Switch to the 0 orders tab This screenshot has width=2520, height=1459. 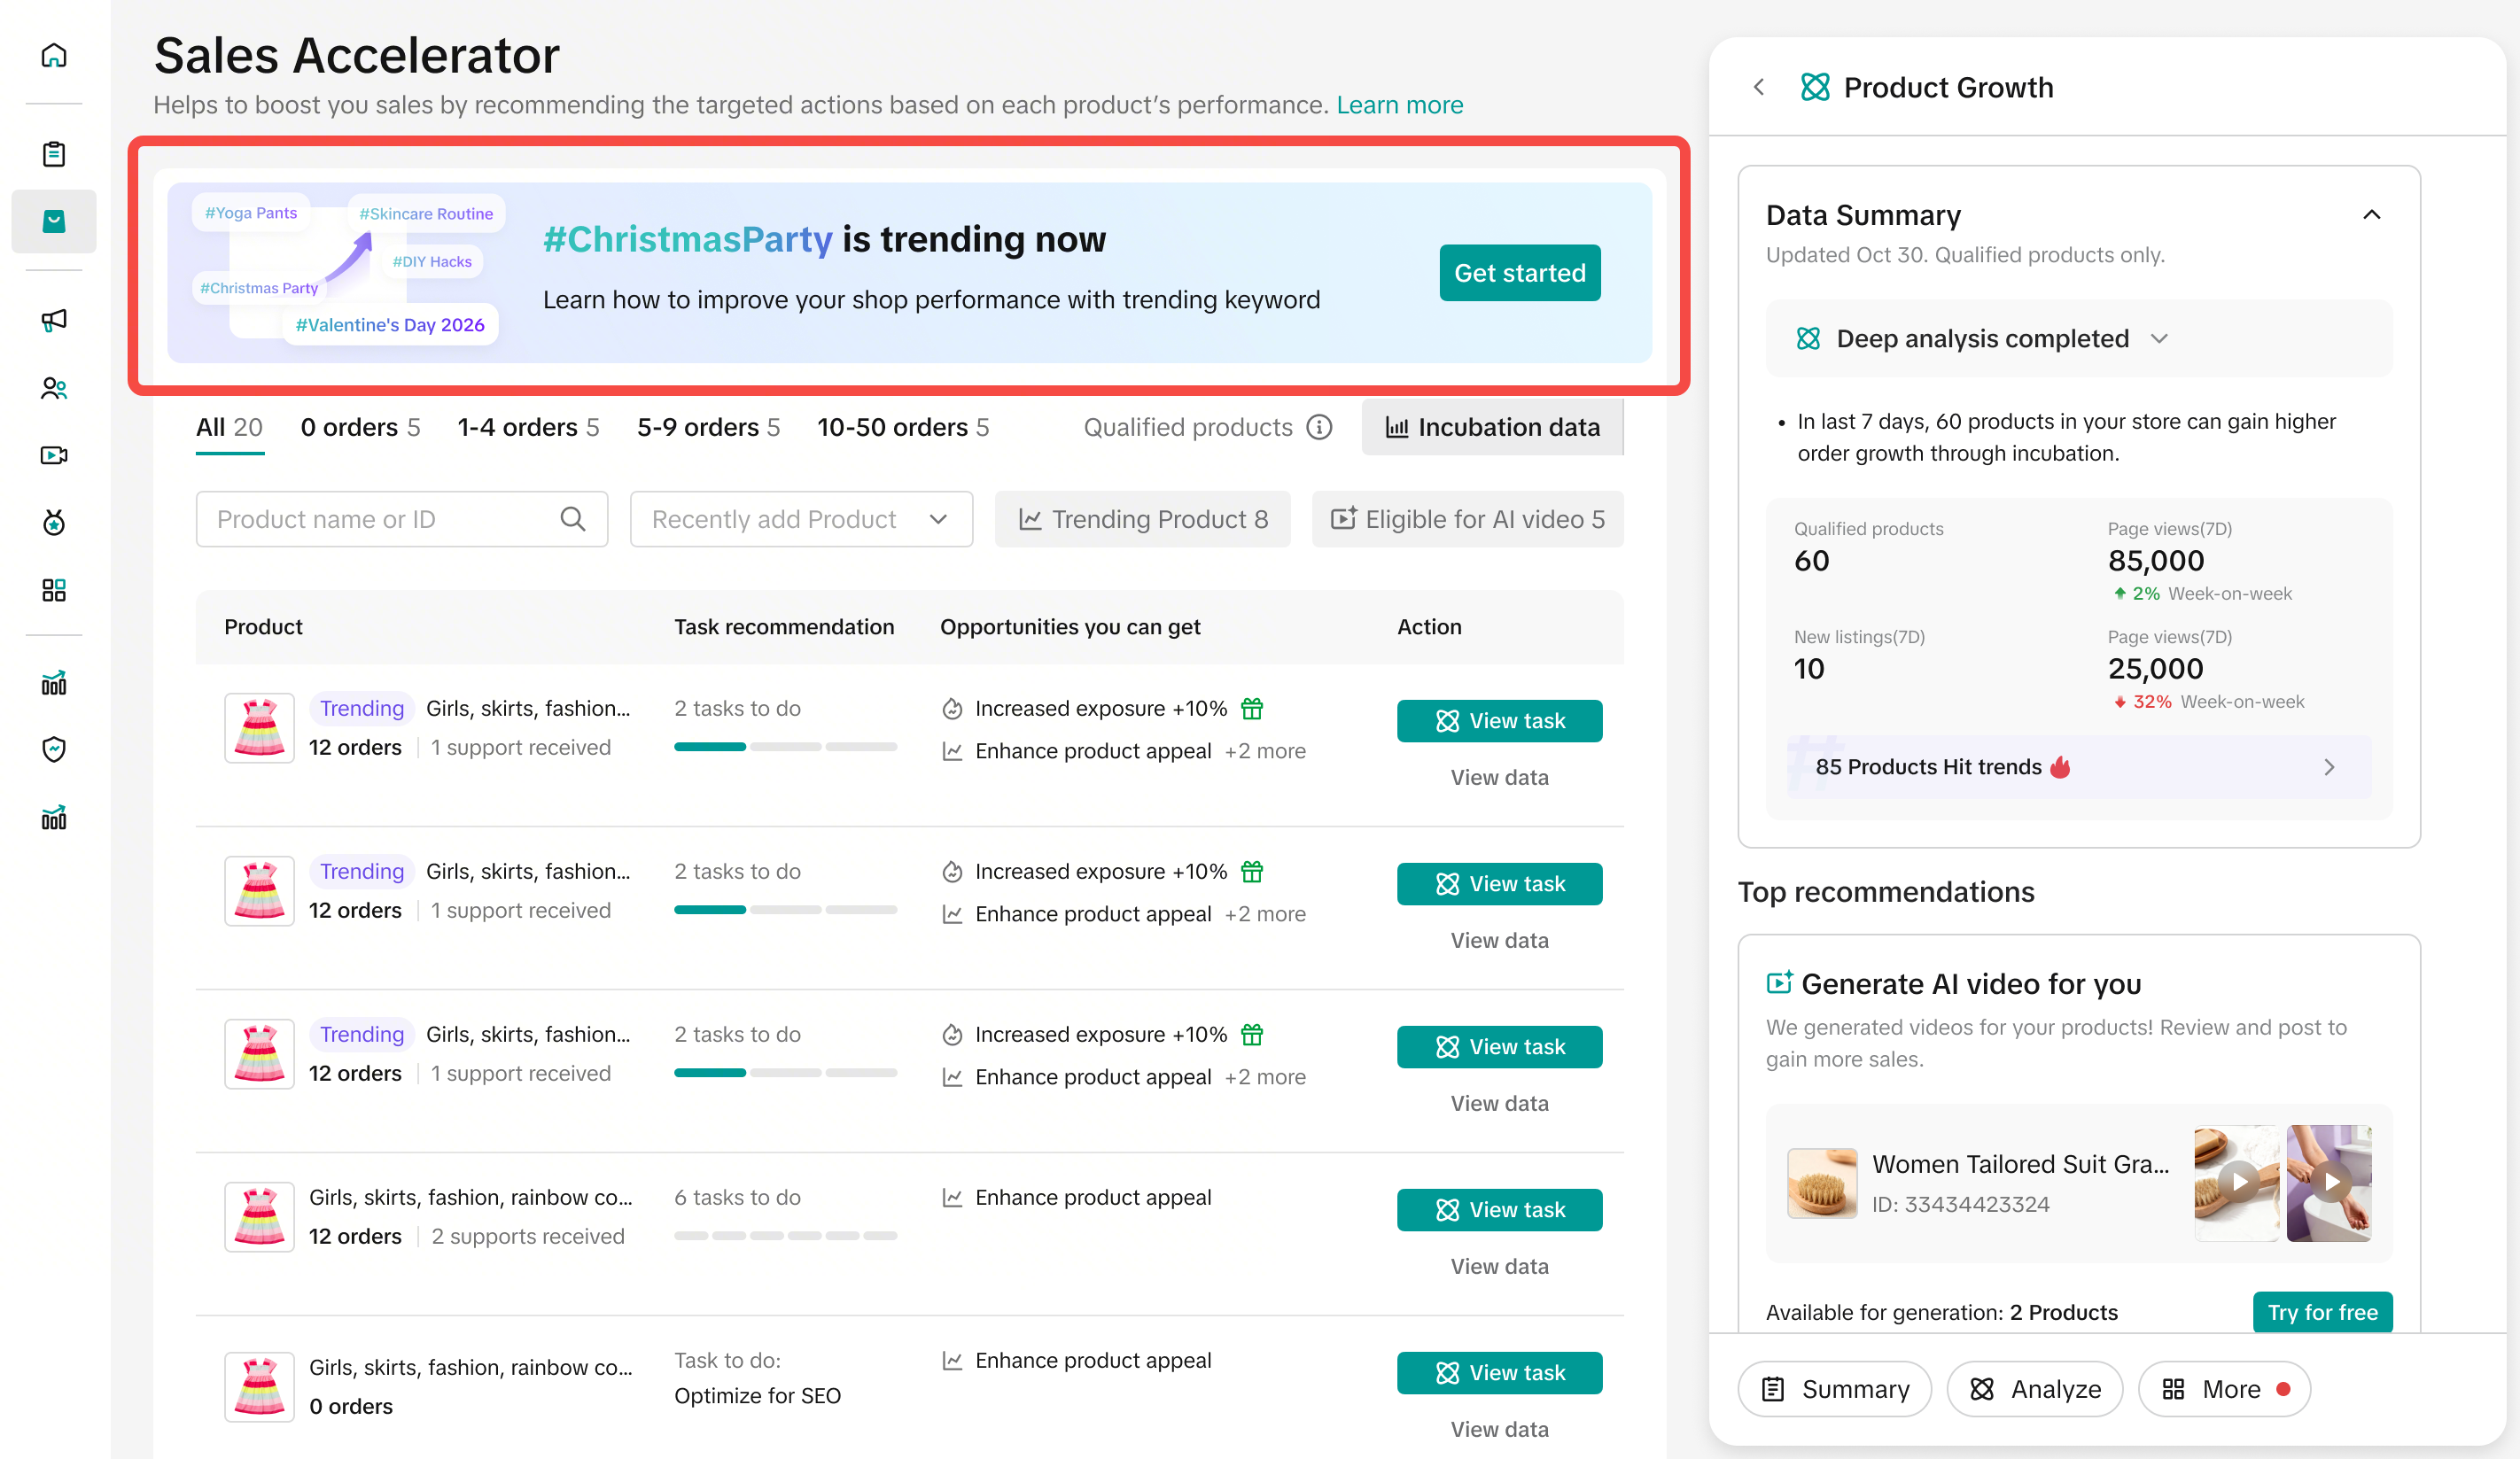click(x=360, y=427)
